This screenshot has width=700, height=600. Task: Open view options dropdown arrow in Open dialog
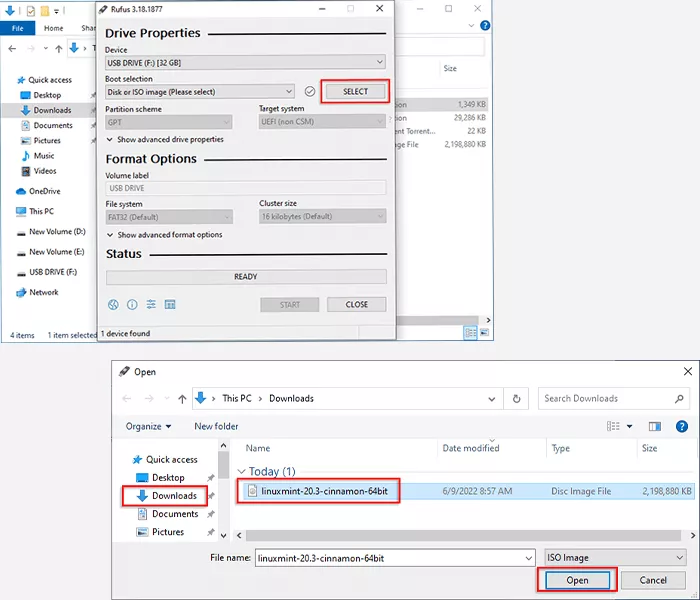[x=629, y=426]
